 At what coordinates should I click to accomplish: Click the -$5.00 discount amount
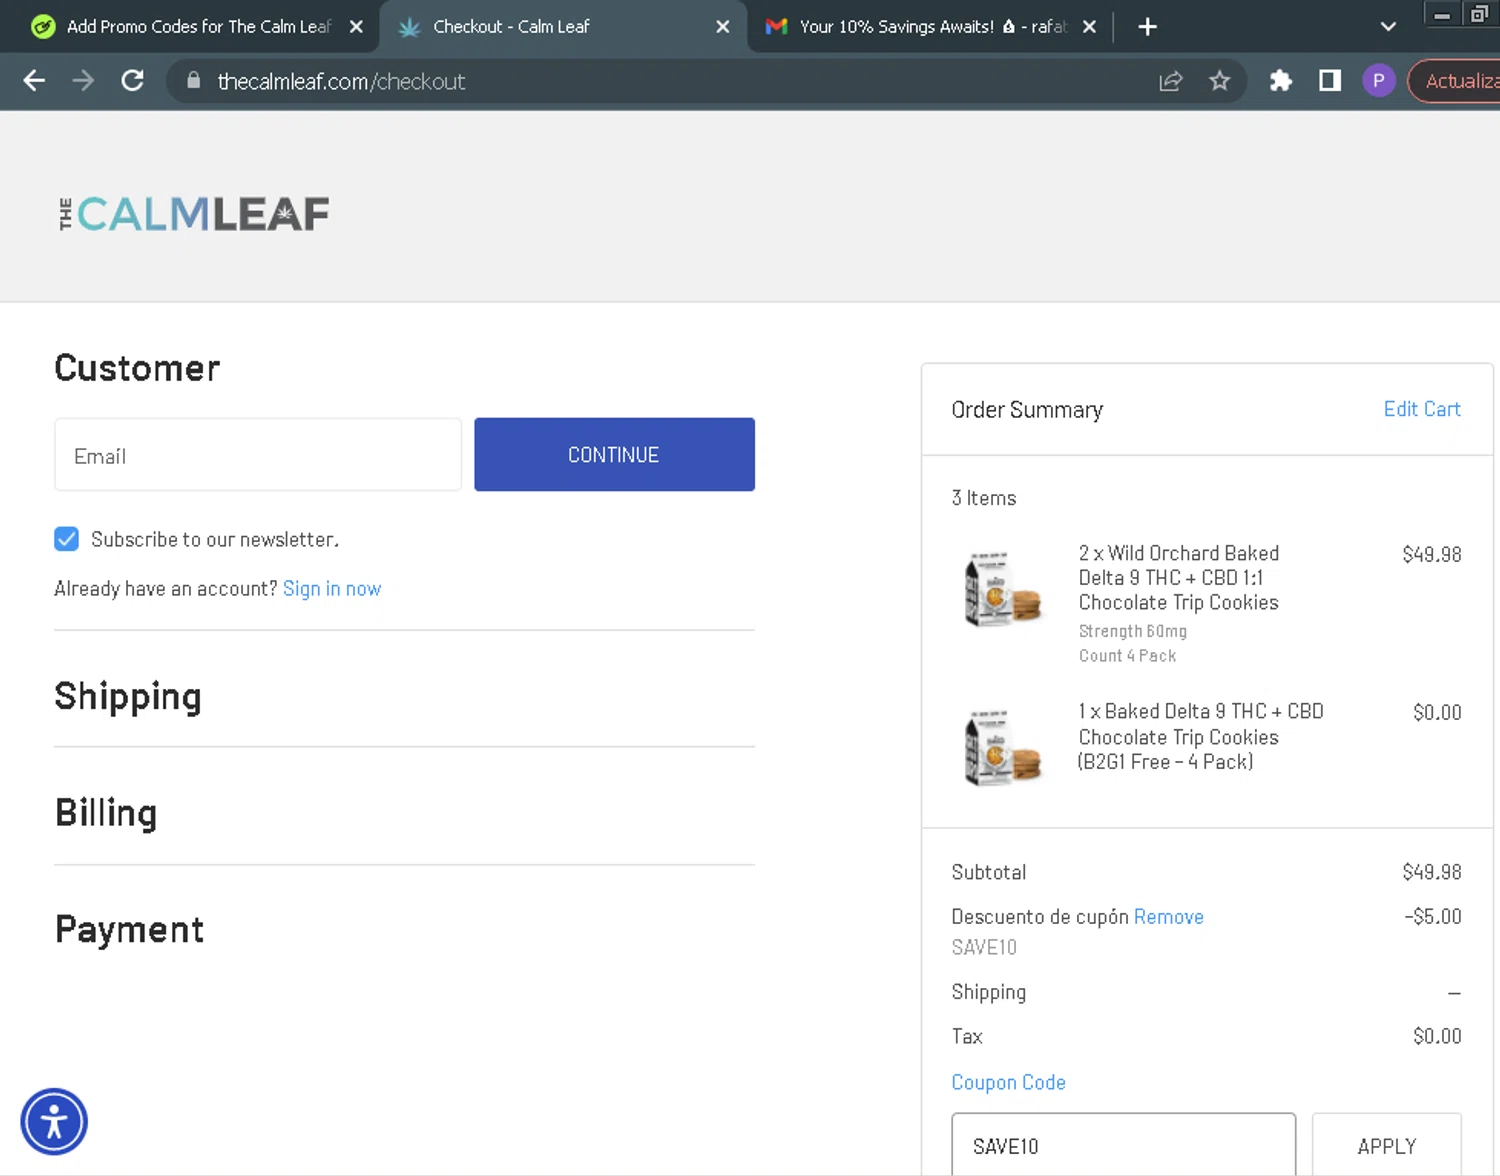tap(1432, 916)
